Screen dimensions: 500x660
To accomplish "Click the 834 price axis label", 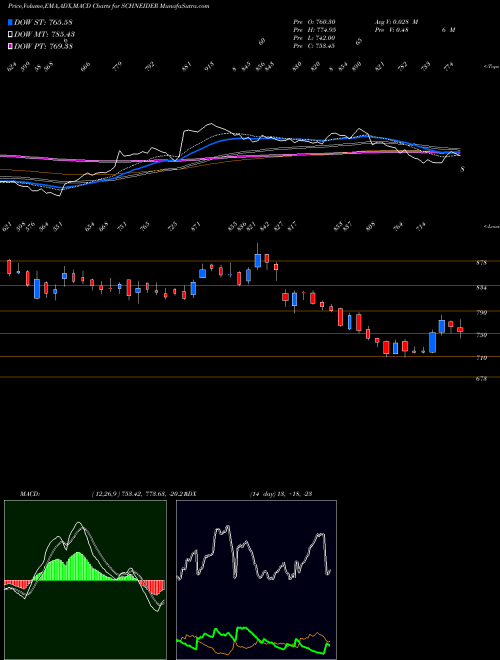I will point(481,288).
